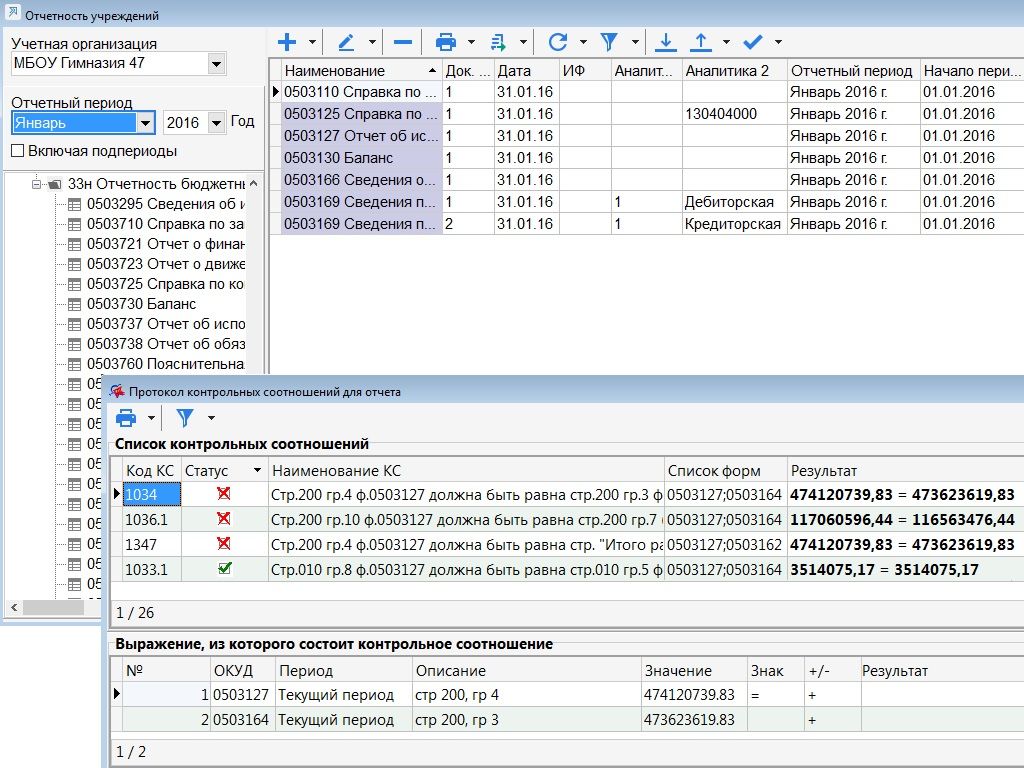The height and width of the screenshot is (768, 1024).
Task: Print the protocol with printer icon
Action: point(126,418)
